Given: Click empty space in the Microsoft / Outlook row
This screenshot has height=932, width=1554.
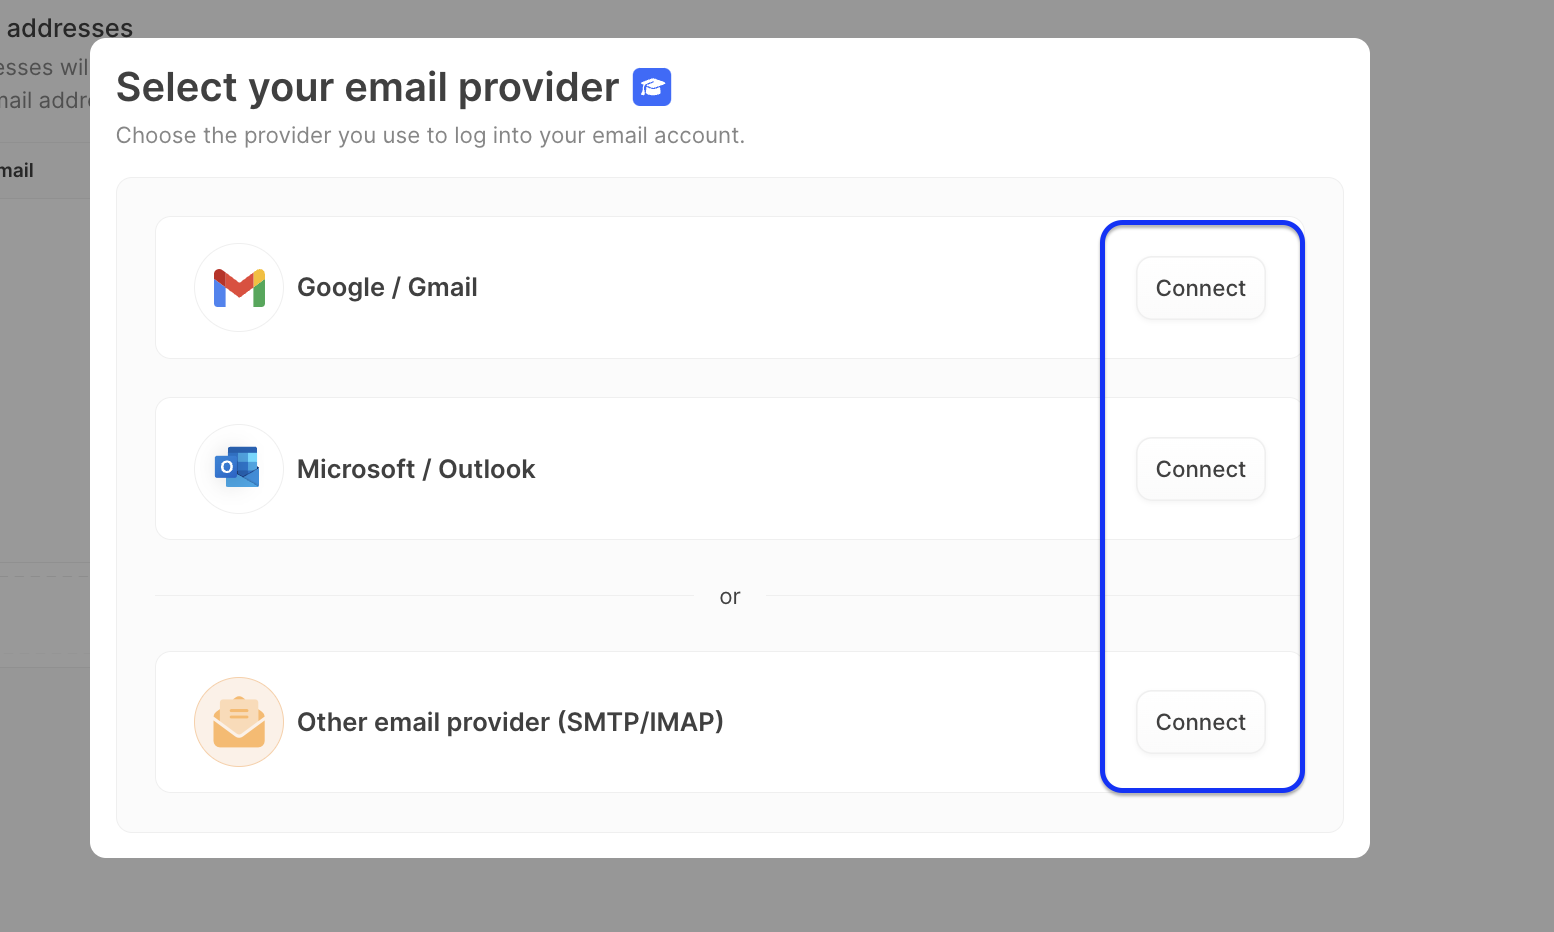Looking at the screenshot, I should pyautogui.click(x=800, y=469).
